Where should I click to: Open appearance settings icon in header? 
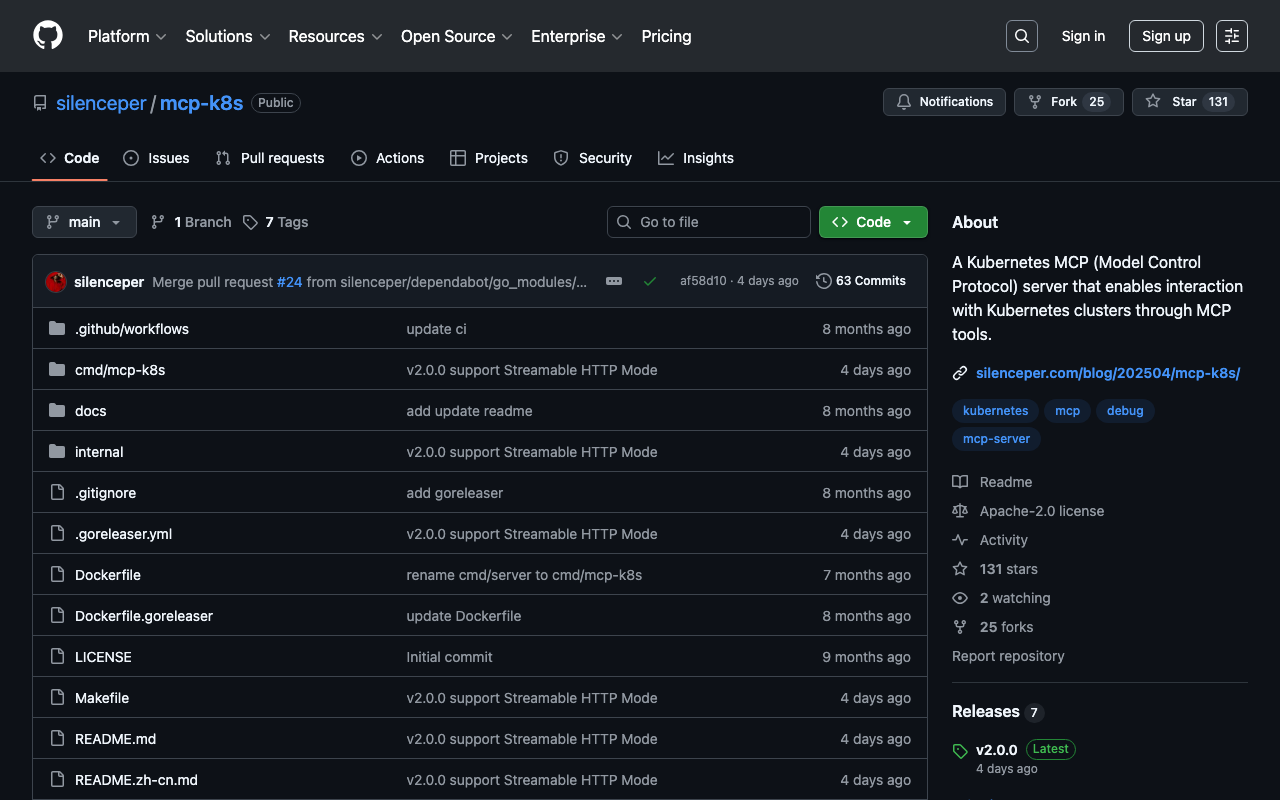1231,36
